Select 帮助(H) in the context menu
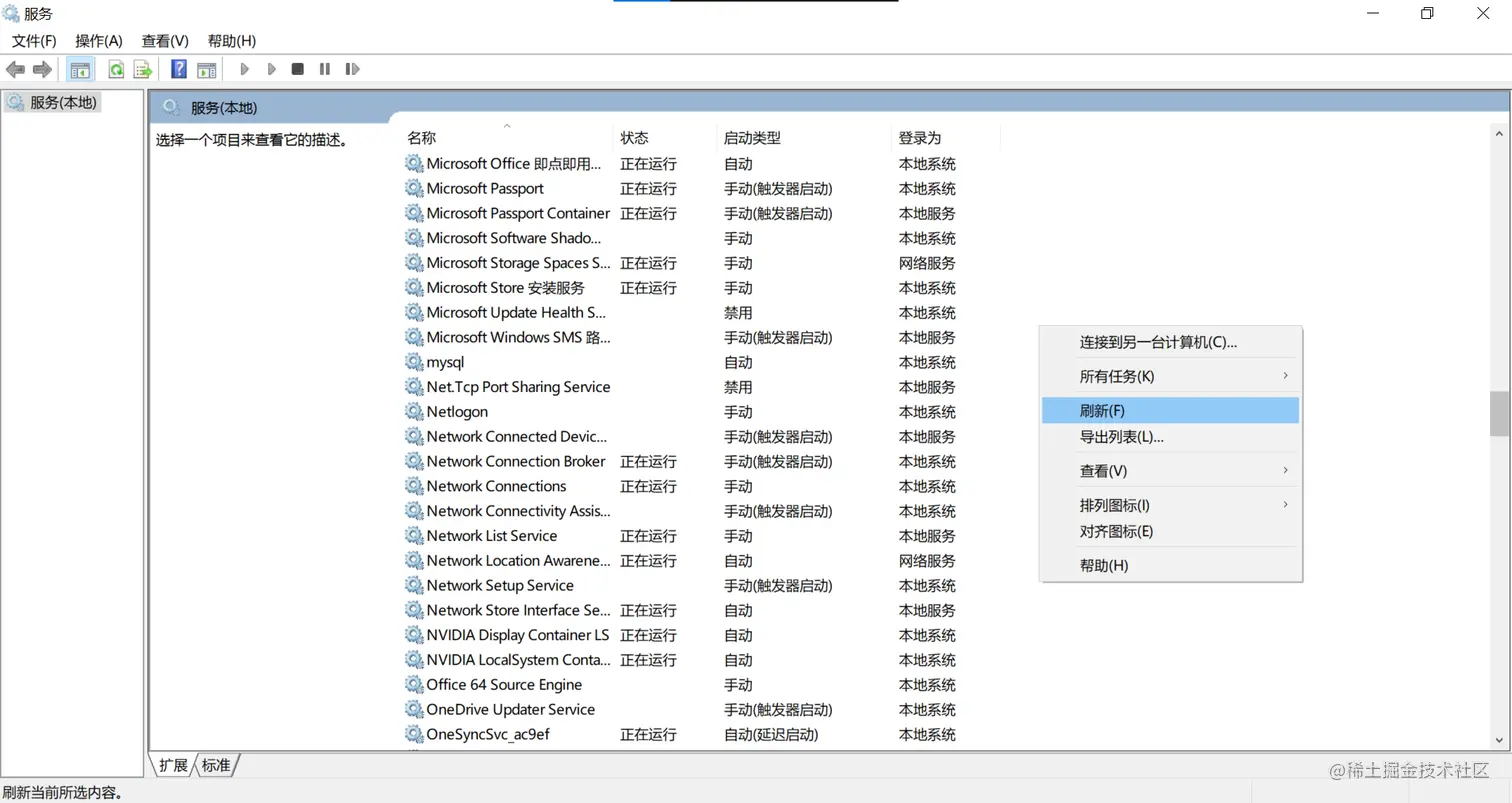This screenshot has height=803, width=1512. tap(1170, 565)
